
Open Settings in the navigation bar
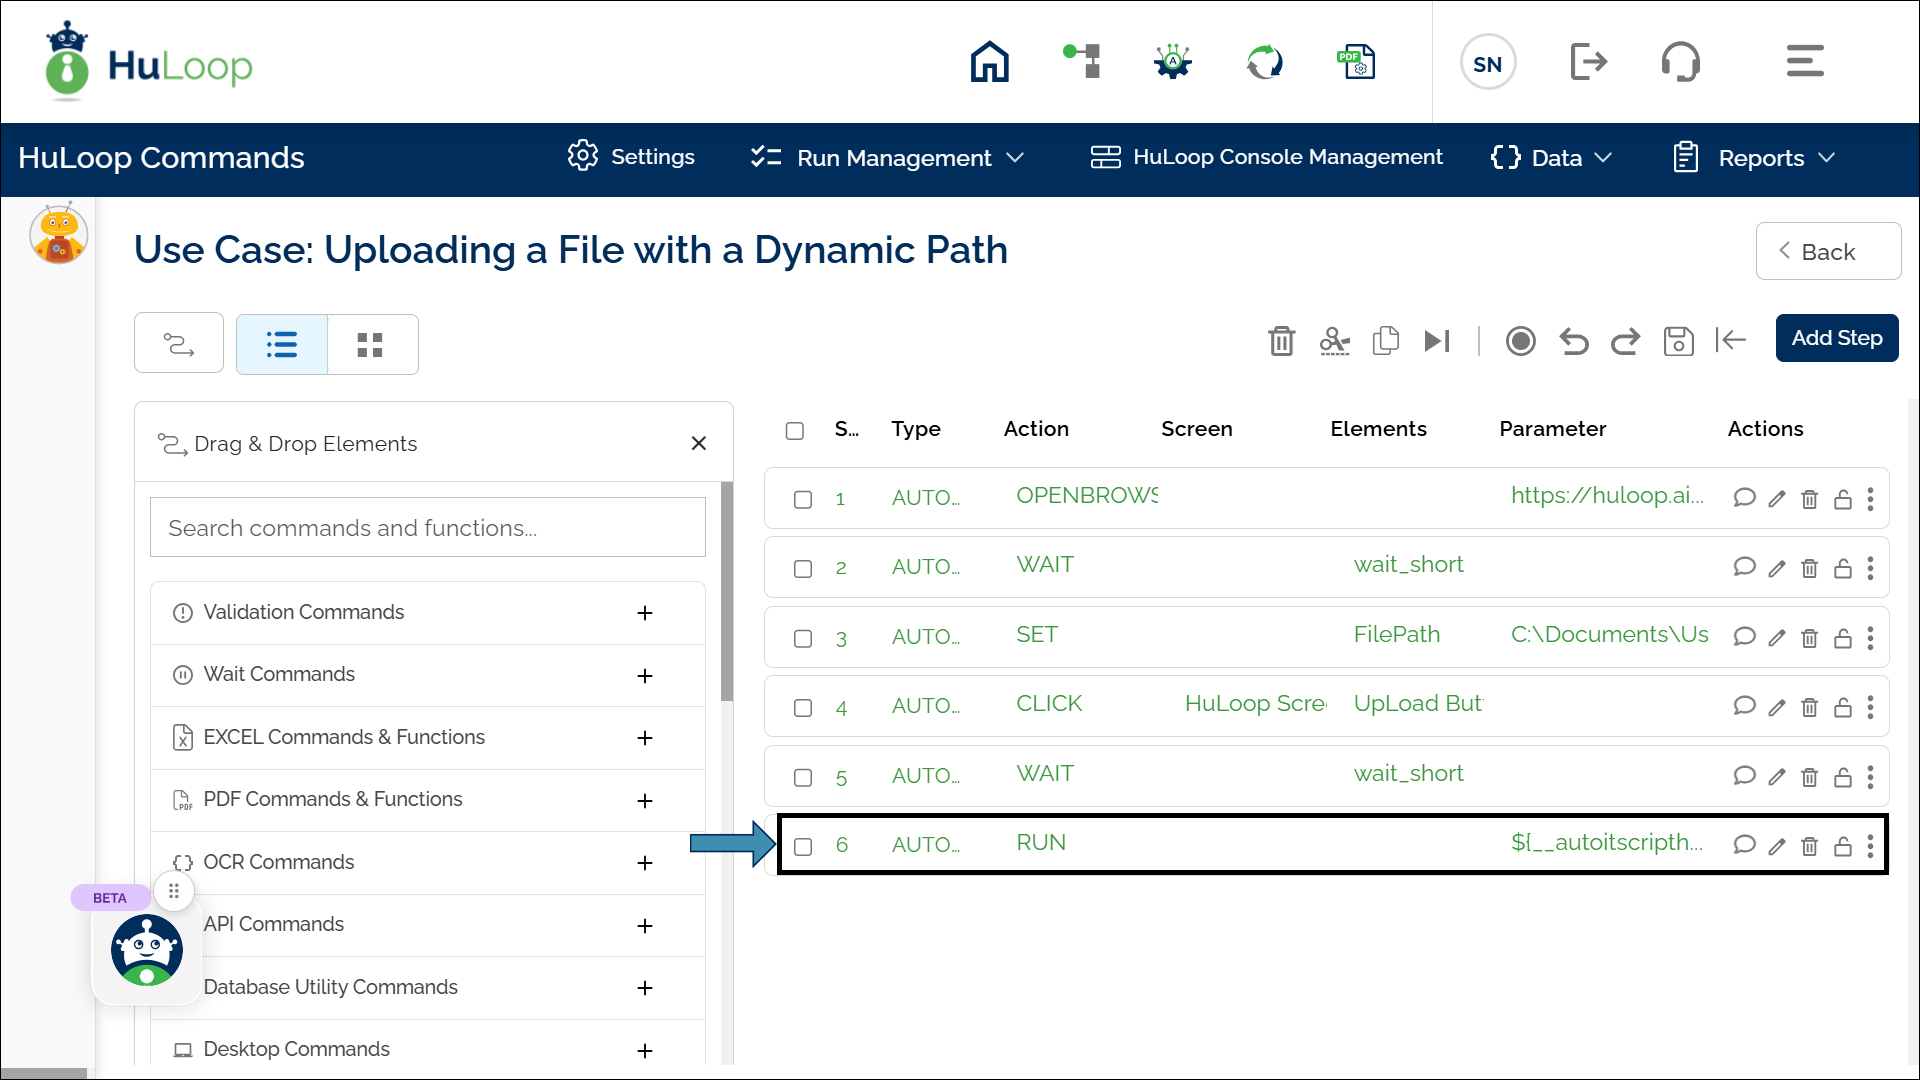(x=631, y=157)
